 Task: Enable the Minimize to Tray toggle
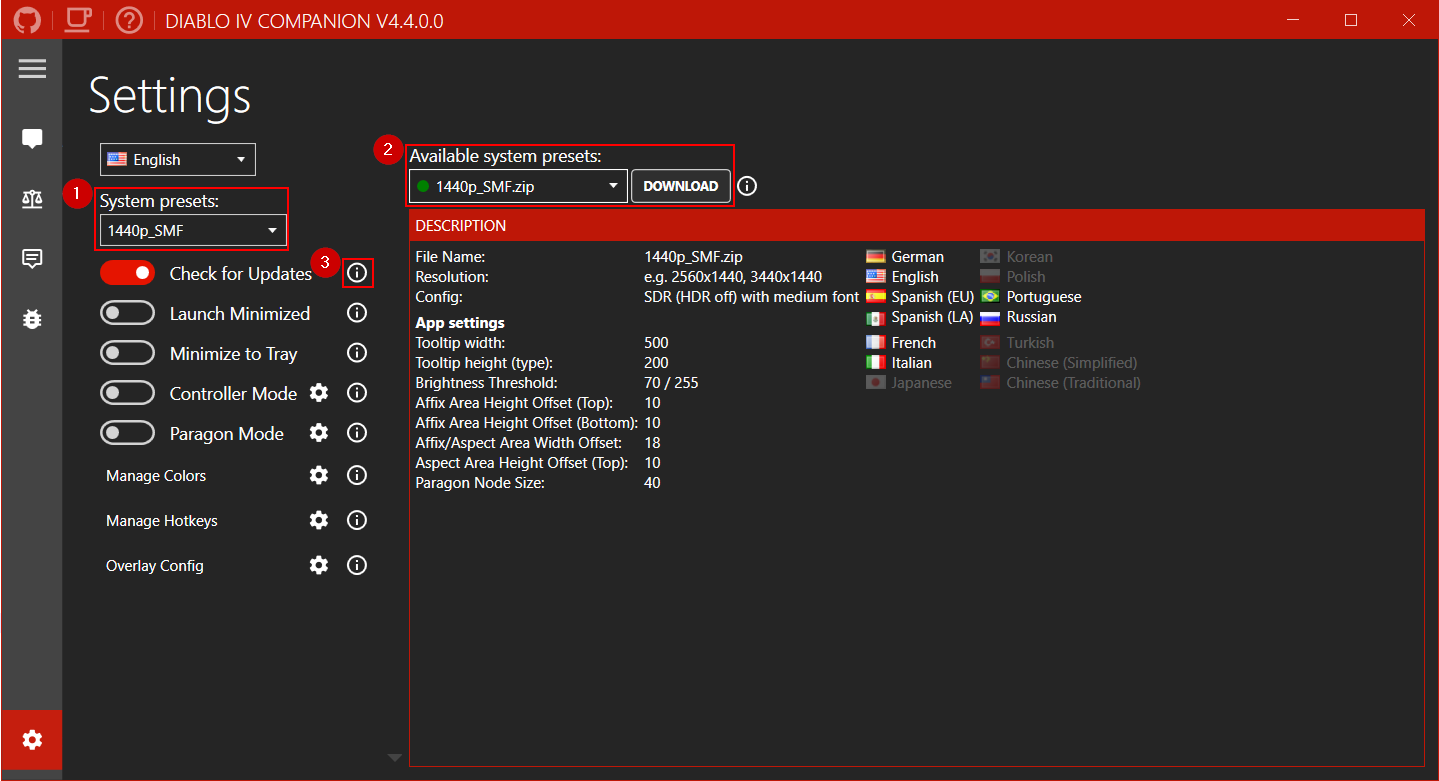coord(127,353)
